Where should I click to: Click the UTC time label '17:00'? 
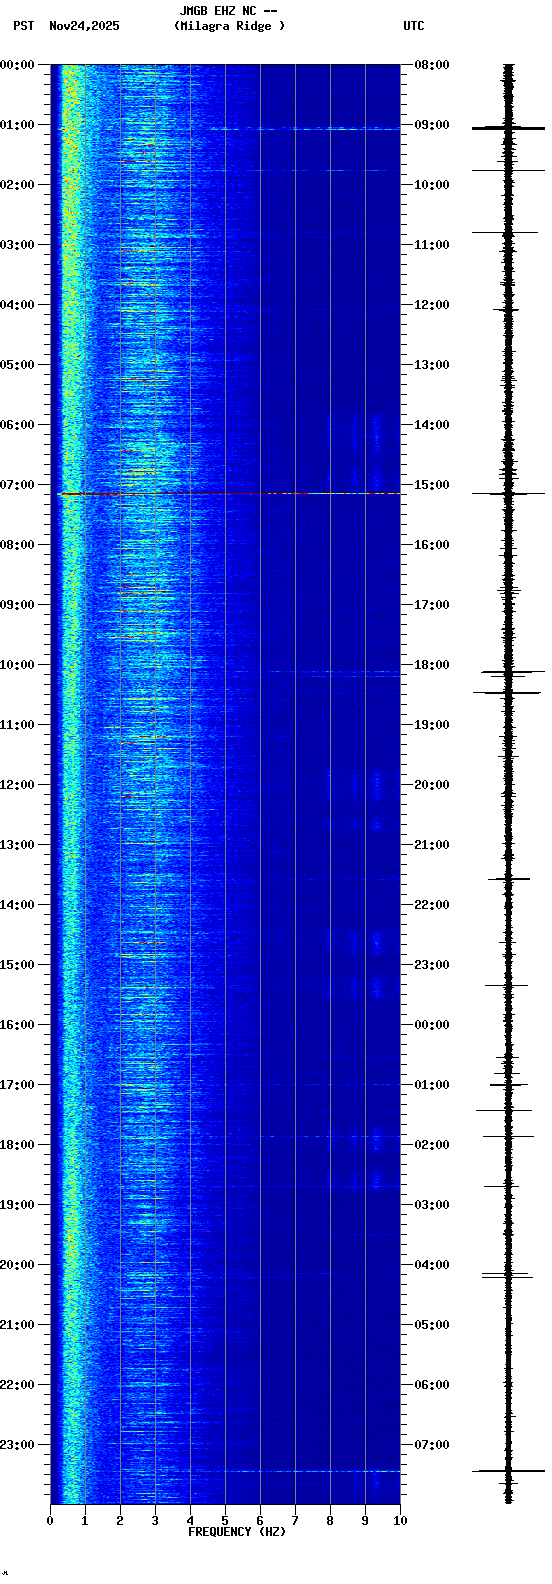click(x=432, y=605)
